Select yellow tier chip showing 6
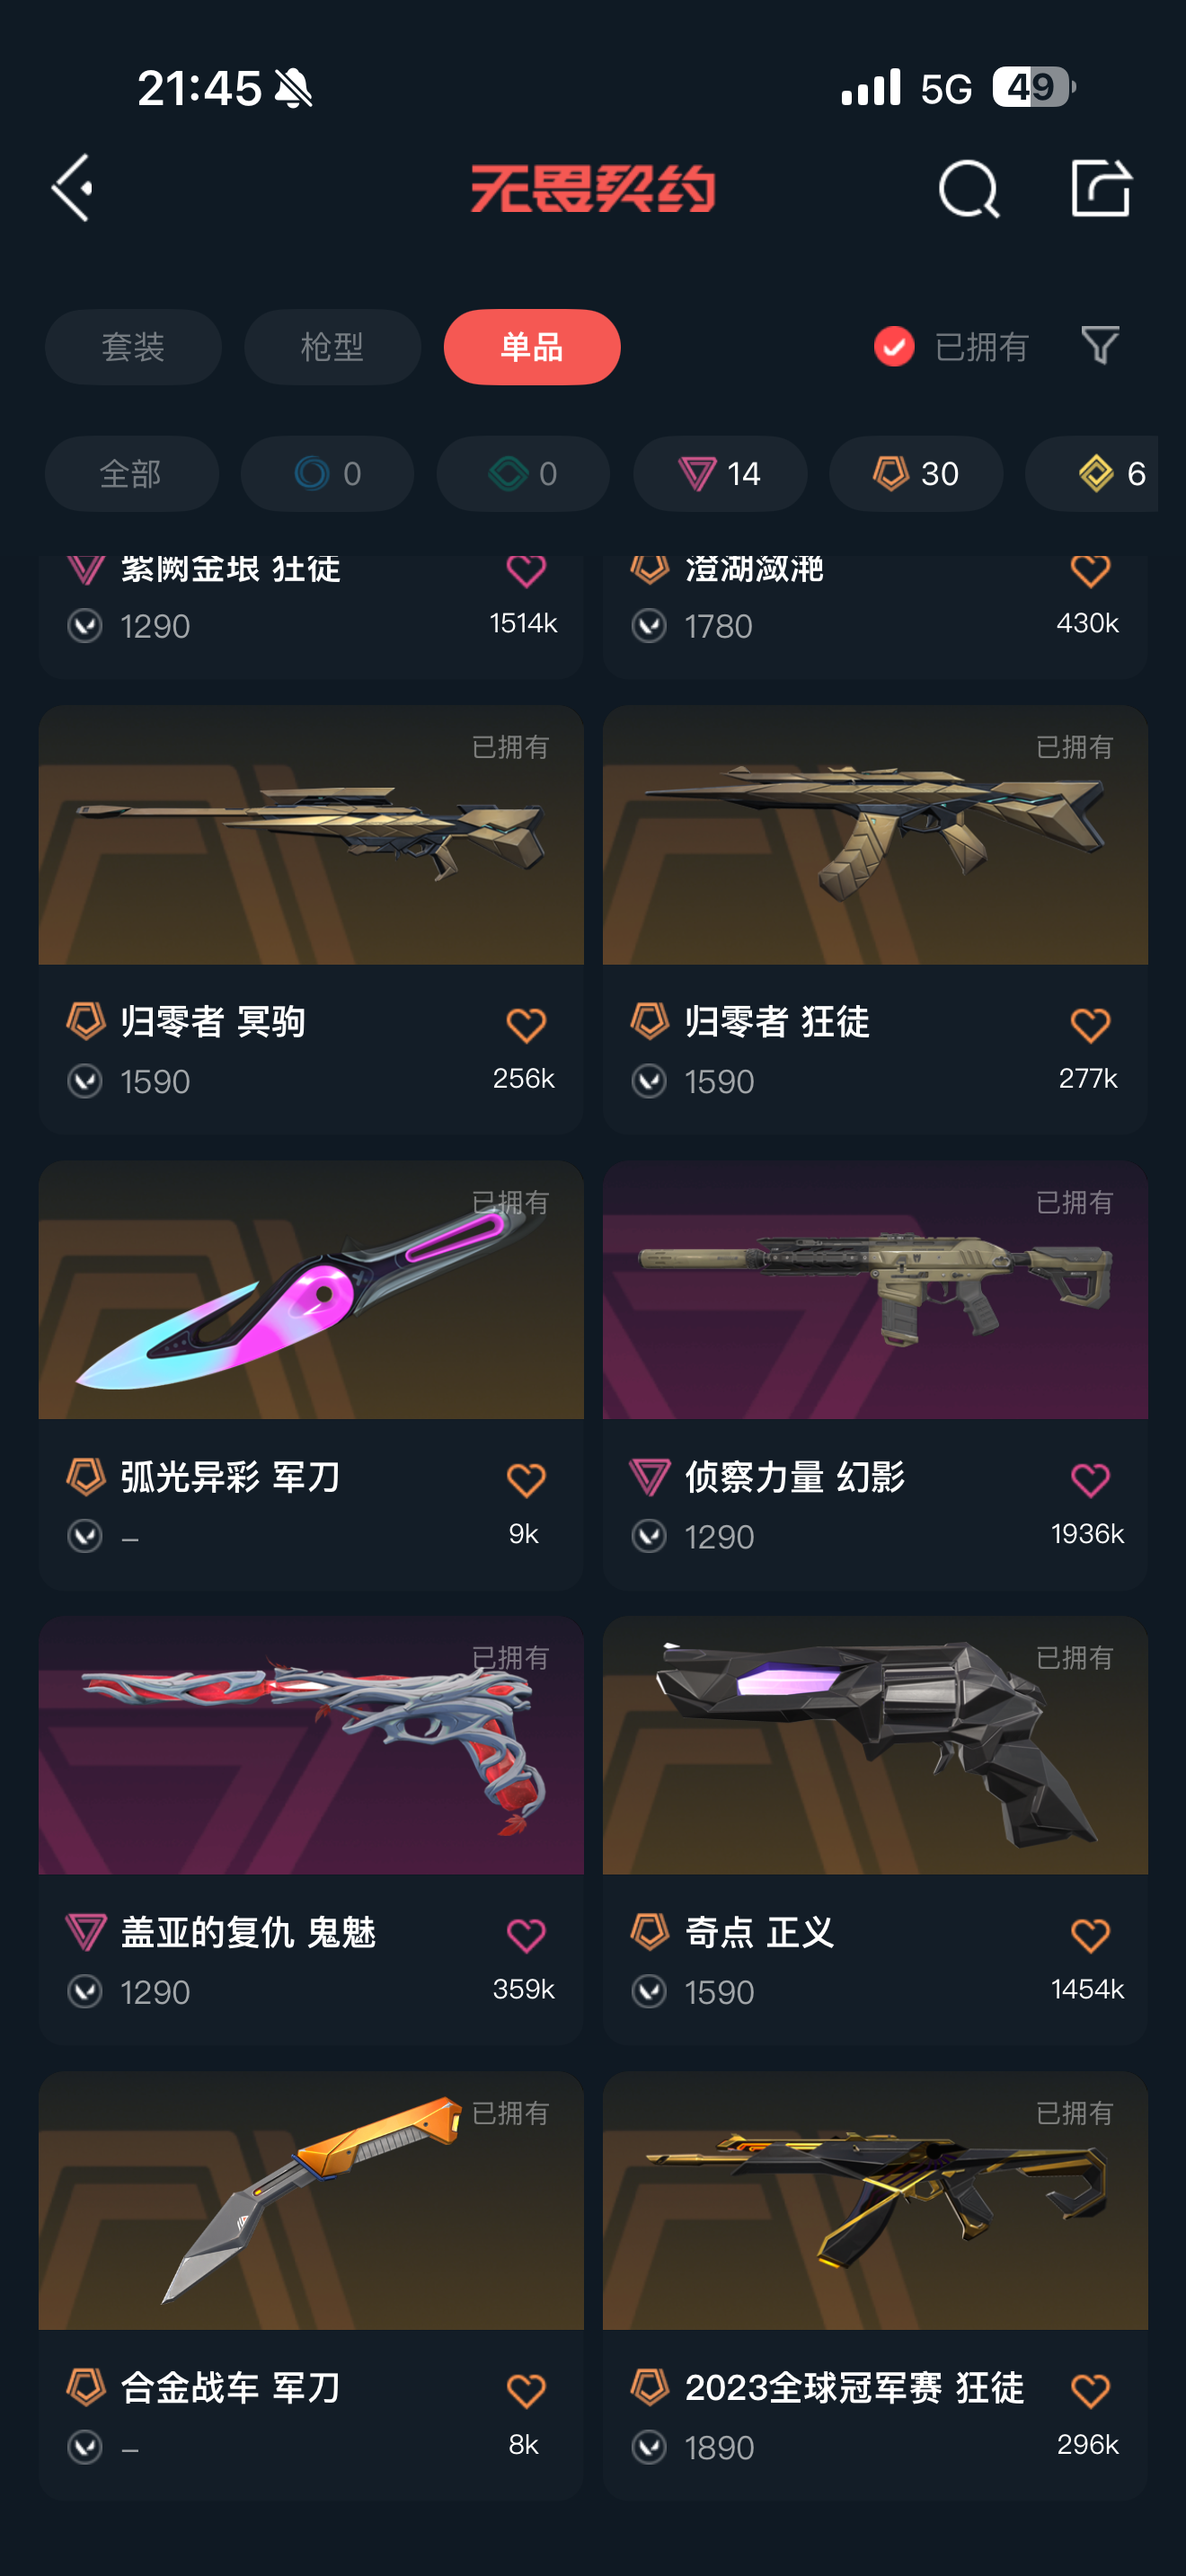The width and height of the screenshot is (1186, 2576). click(x=1092, y=473)
